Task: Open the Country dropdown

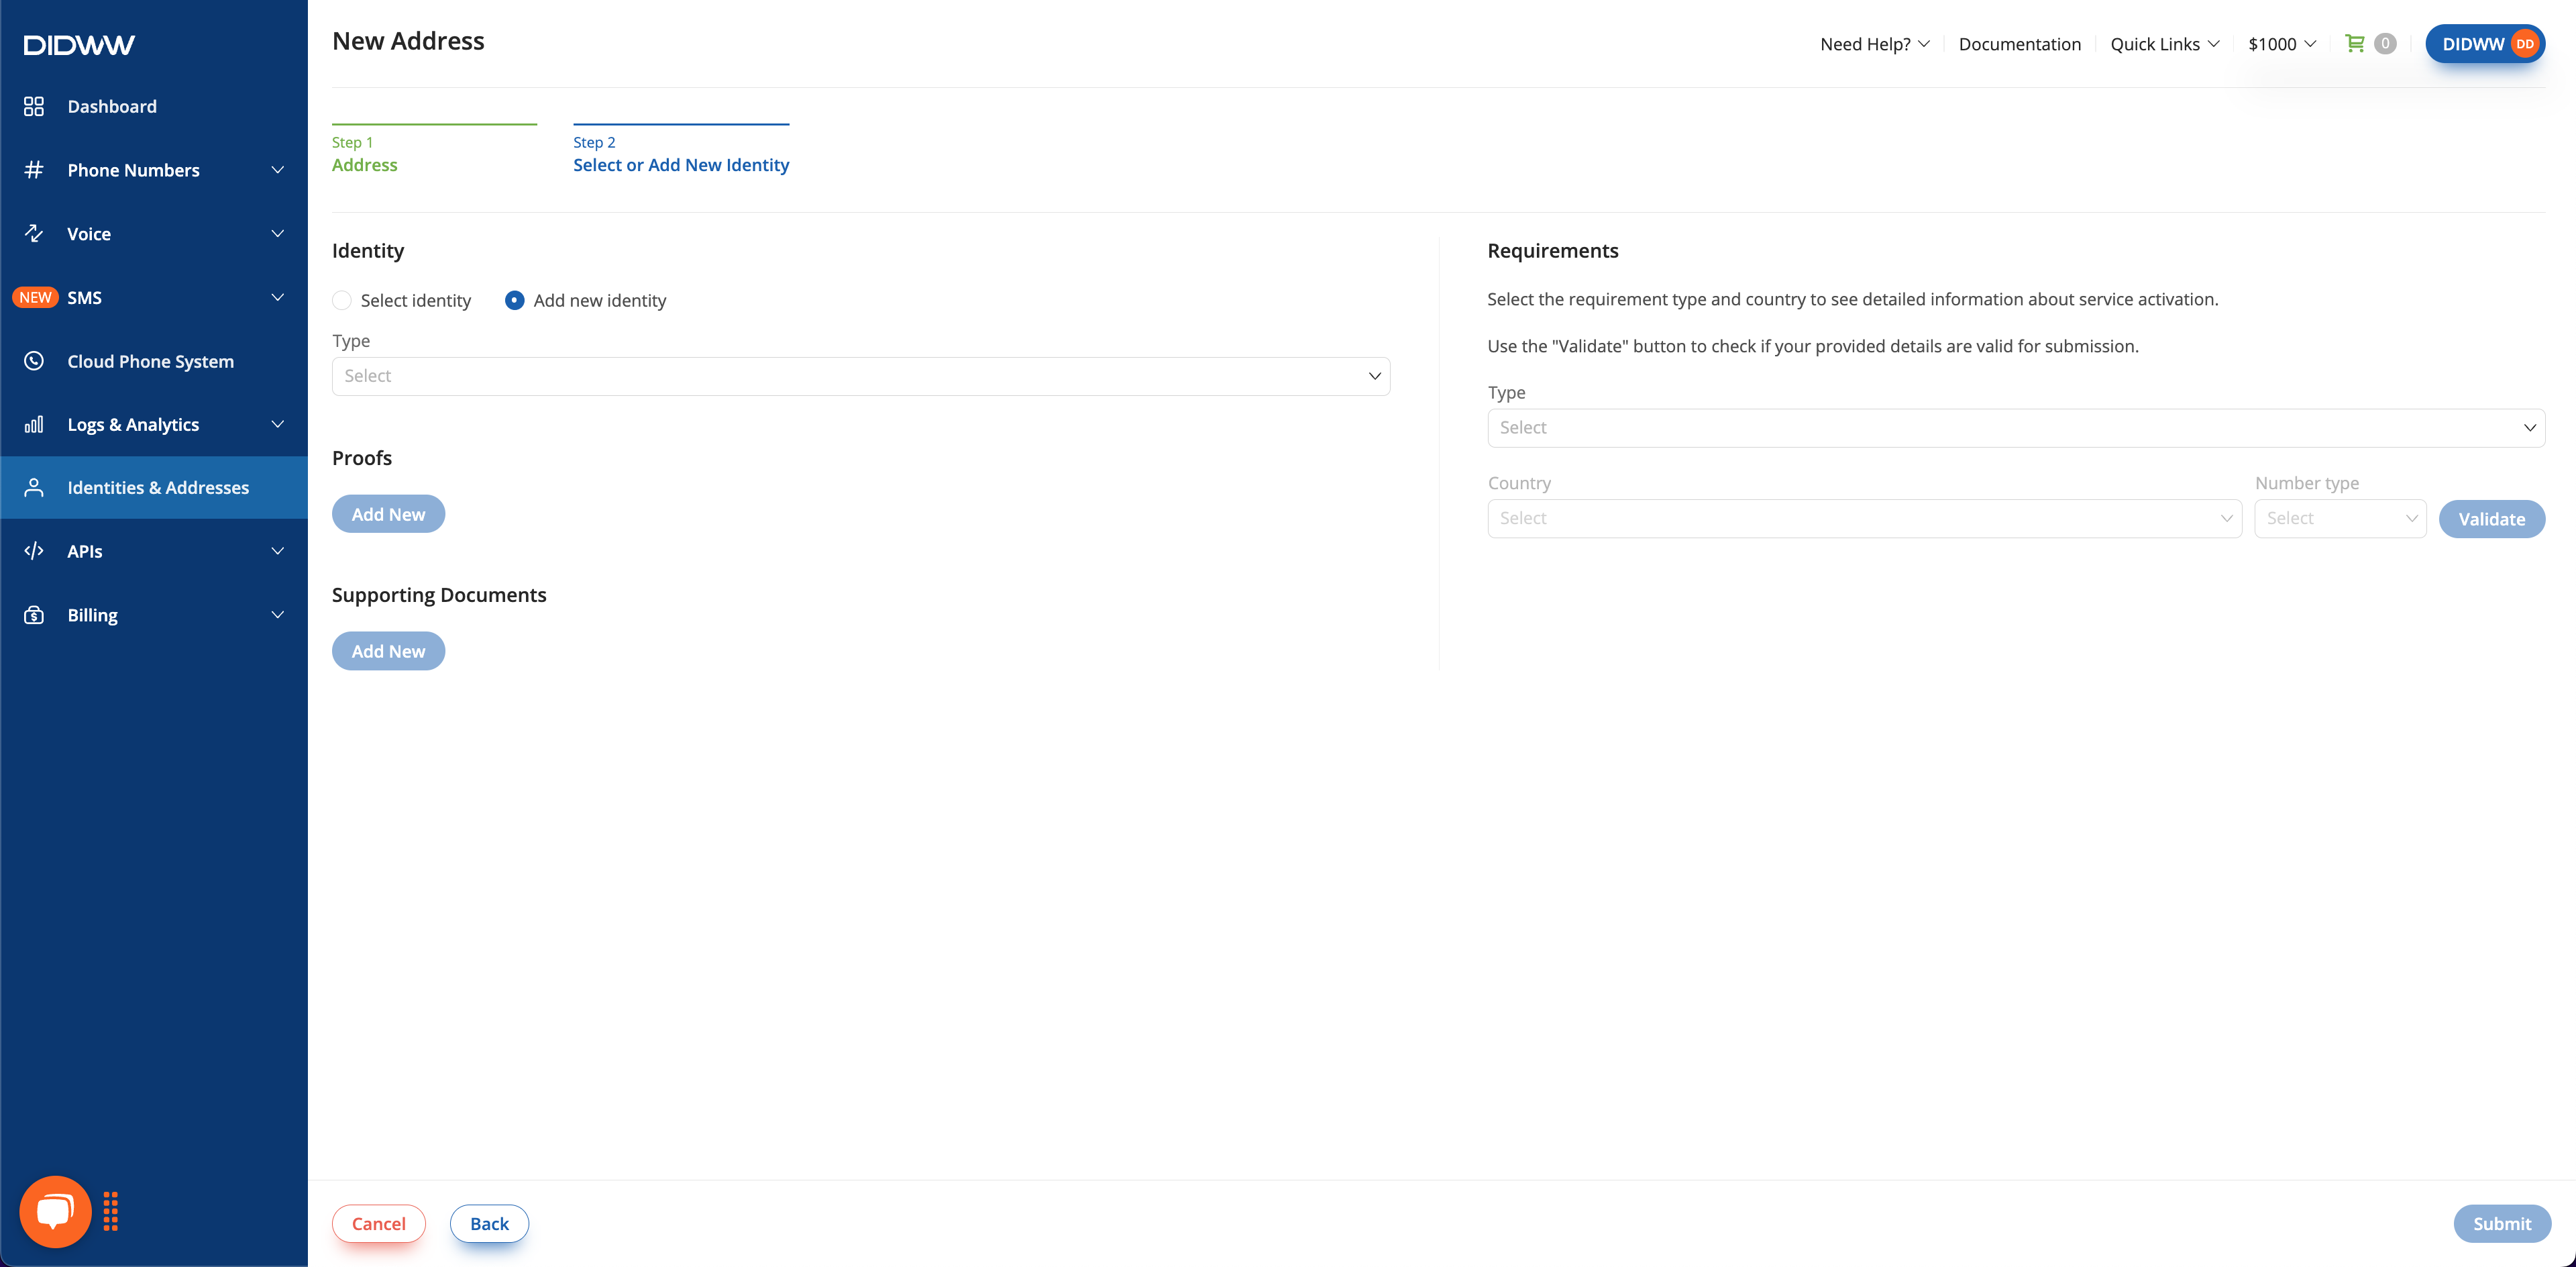Action: pyautogui.click(x=1864, y=519)
